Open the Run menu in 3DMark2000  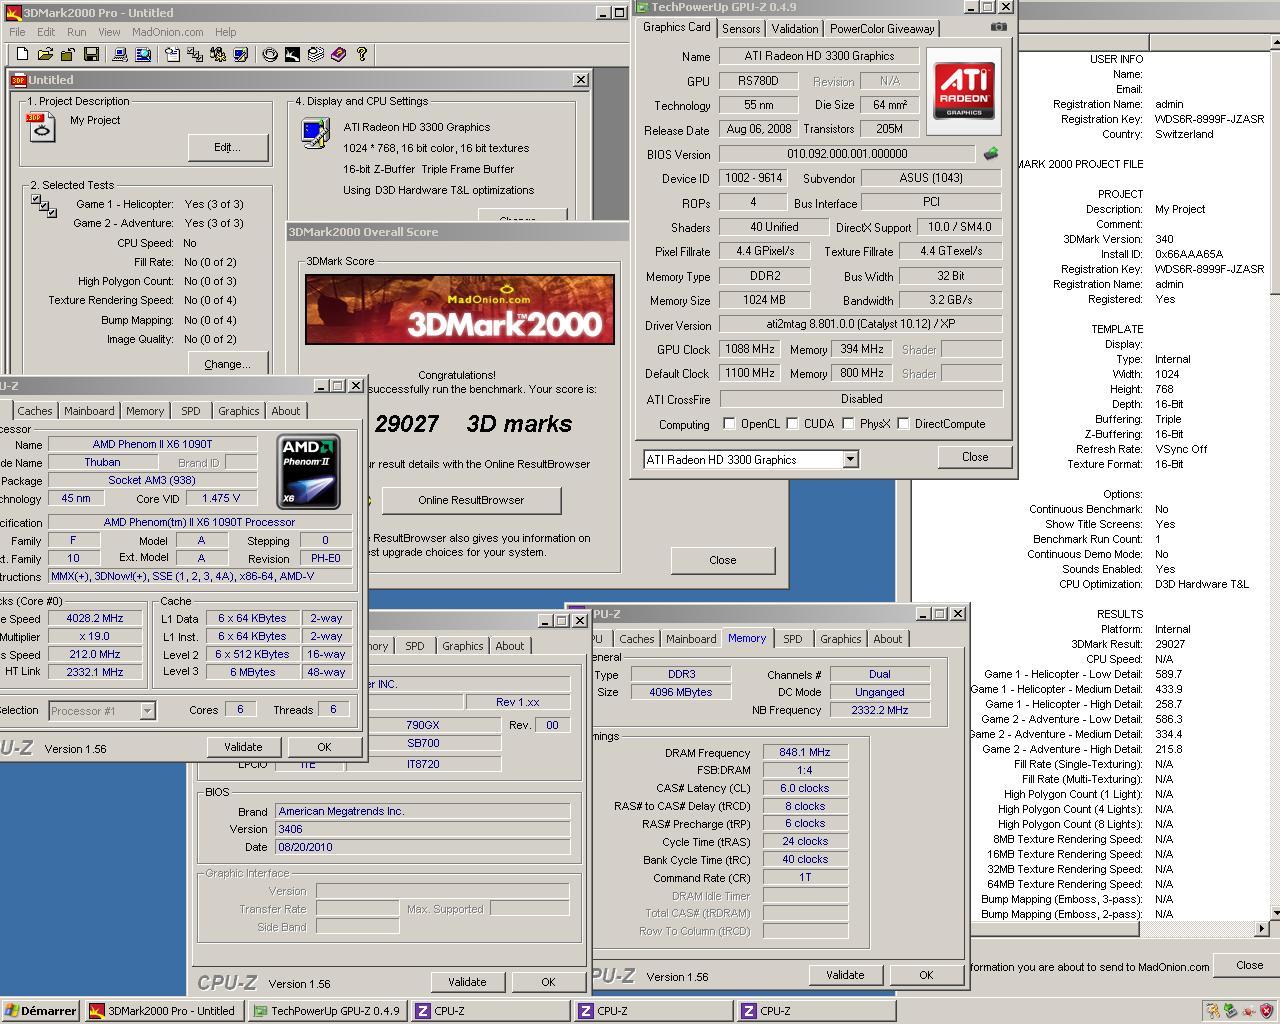76,32
